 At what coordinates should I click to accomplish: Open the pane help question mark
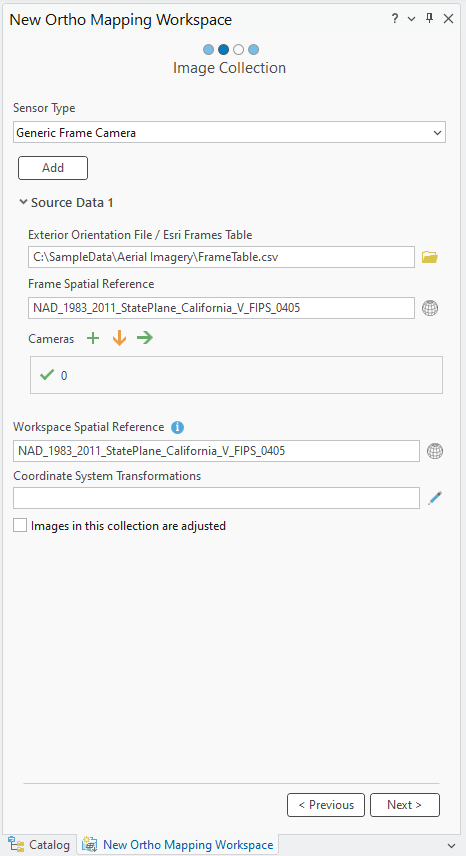[395, 19]
